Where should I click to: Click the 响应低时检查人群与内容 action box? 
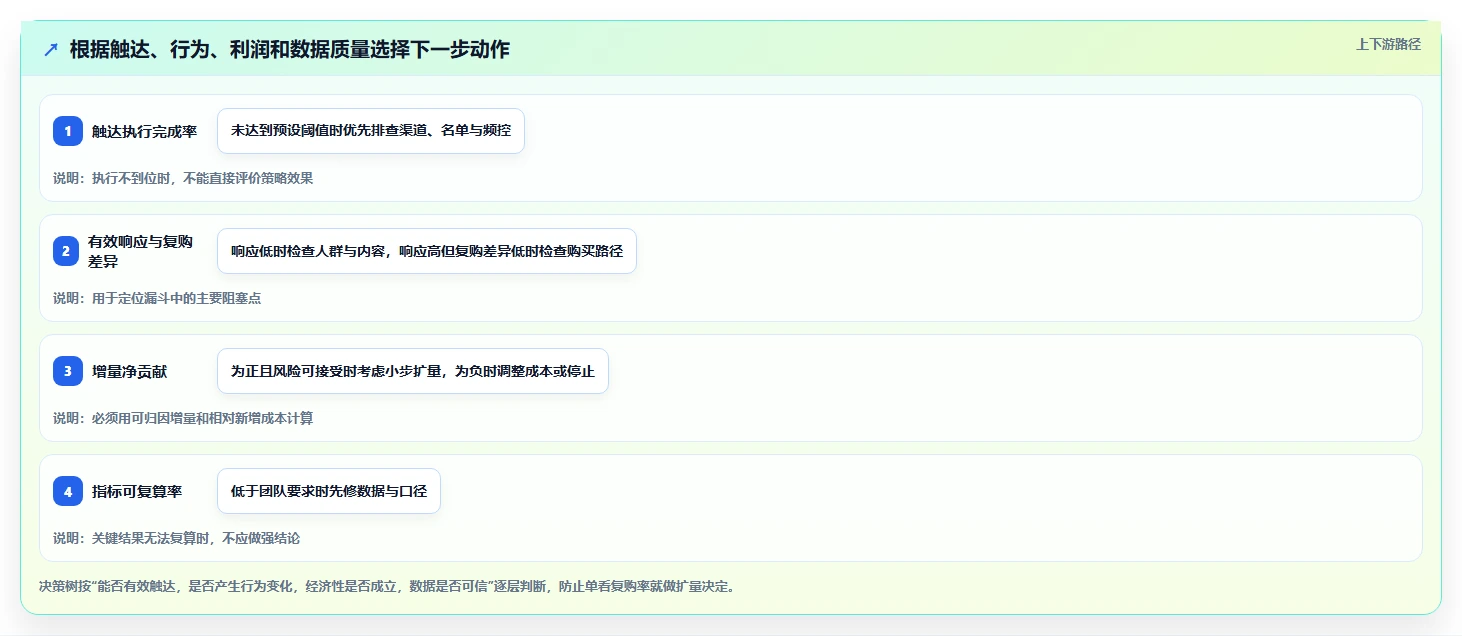tap(427, 251)
